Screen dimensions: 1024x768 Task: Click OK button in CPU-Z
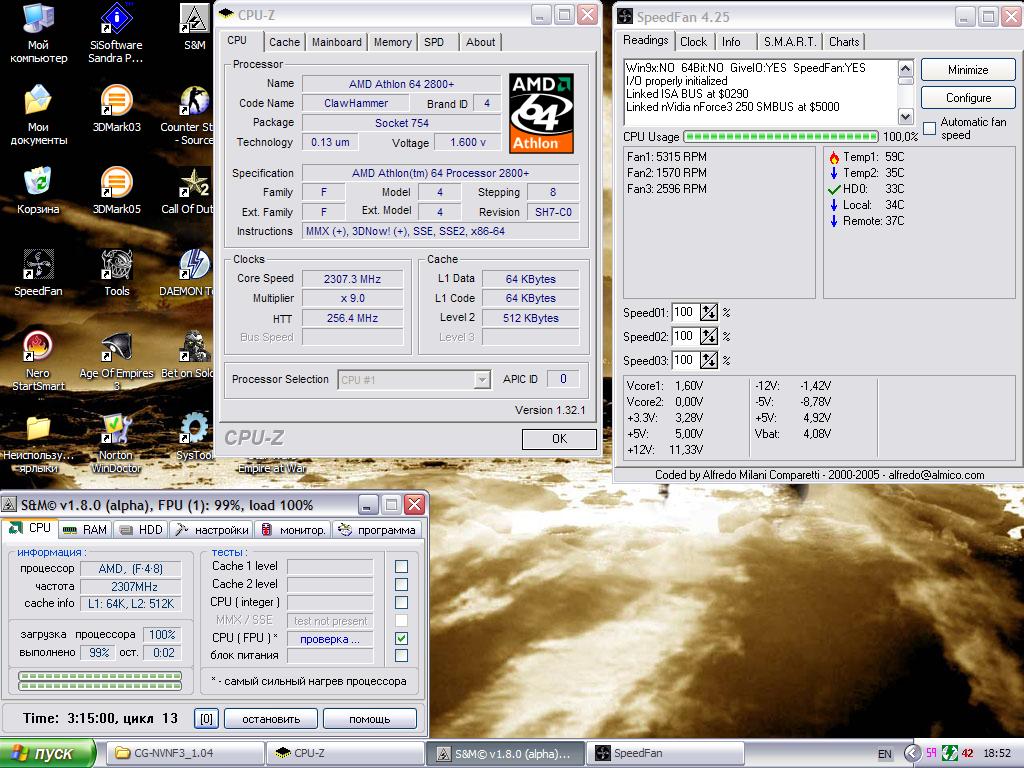[559, 439]
